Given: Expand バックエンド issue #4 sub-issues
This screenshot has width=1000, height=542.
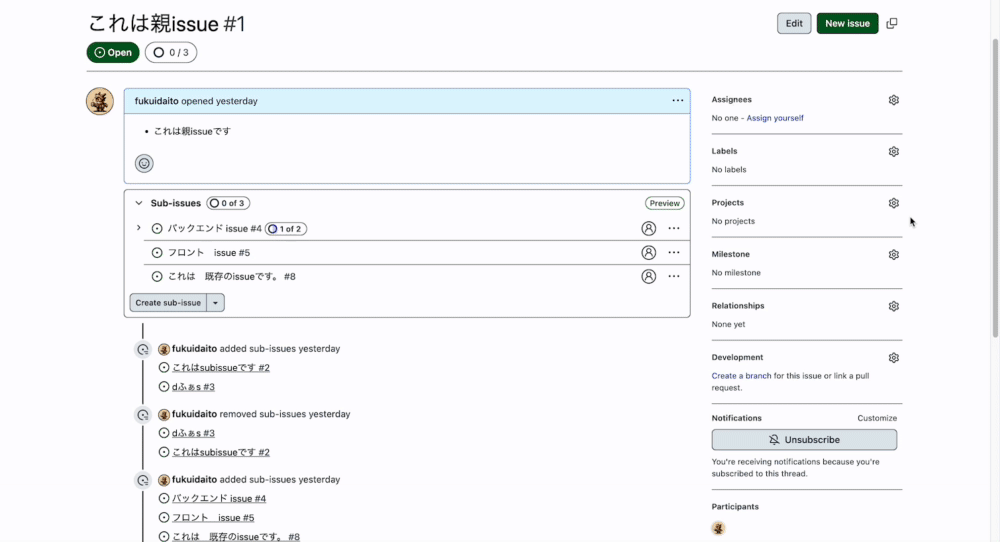Looking at the screenshot, I should point(138,228).
